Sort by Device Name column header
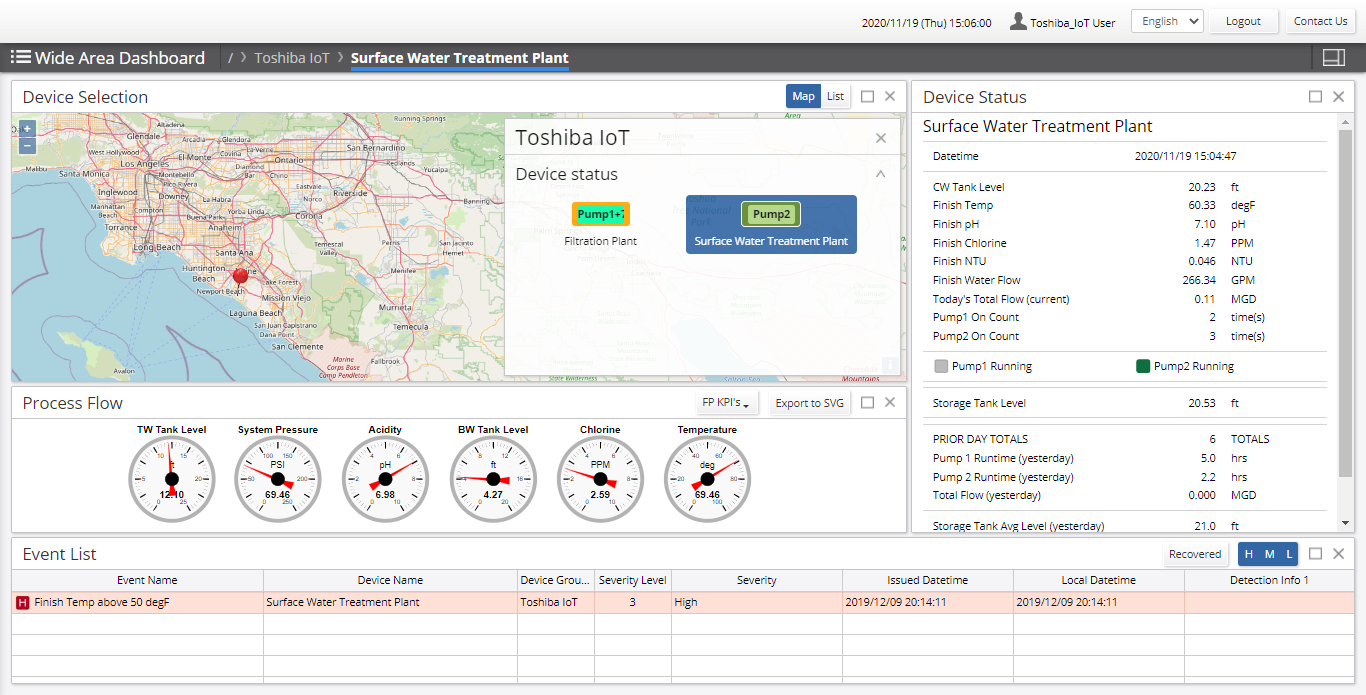 pyautogui.click(x=390, y=580)
